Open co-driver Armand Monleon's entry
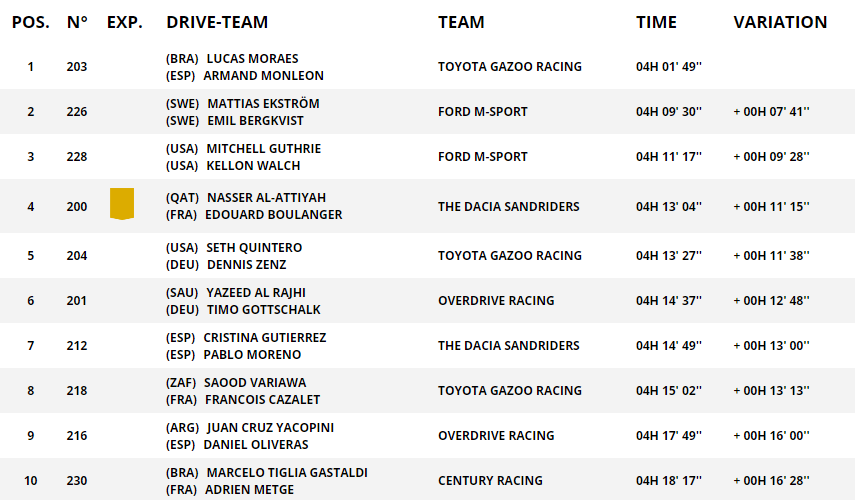The height and width of the screenshot is (500, 855). (263, 76)
